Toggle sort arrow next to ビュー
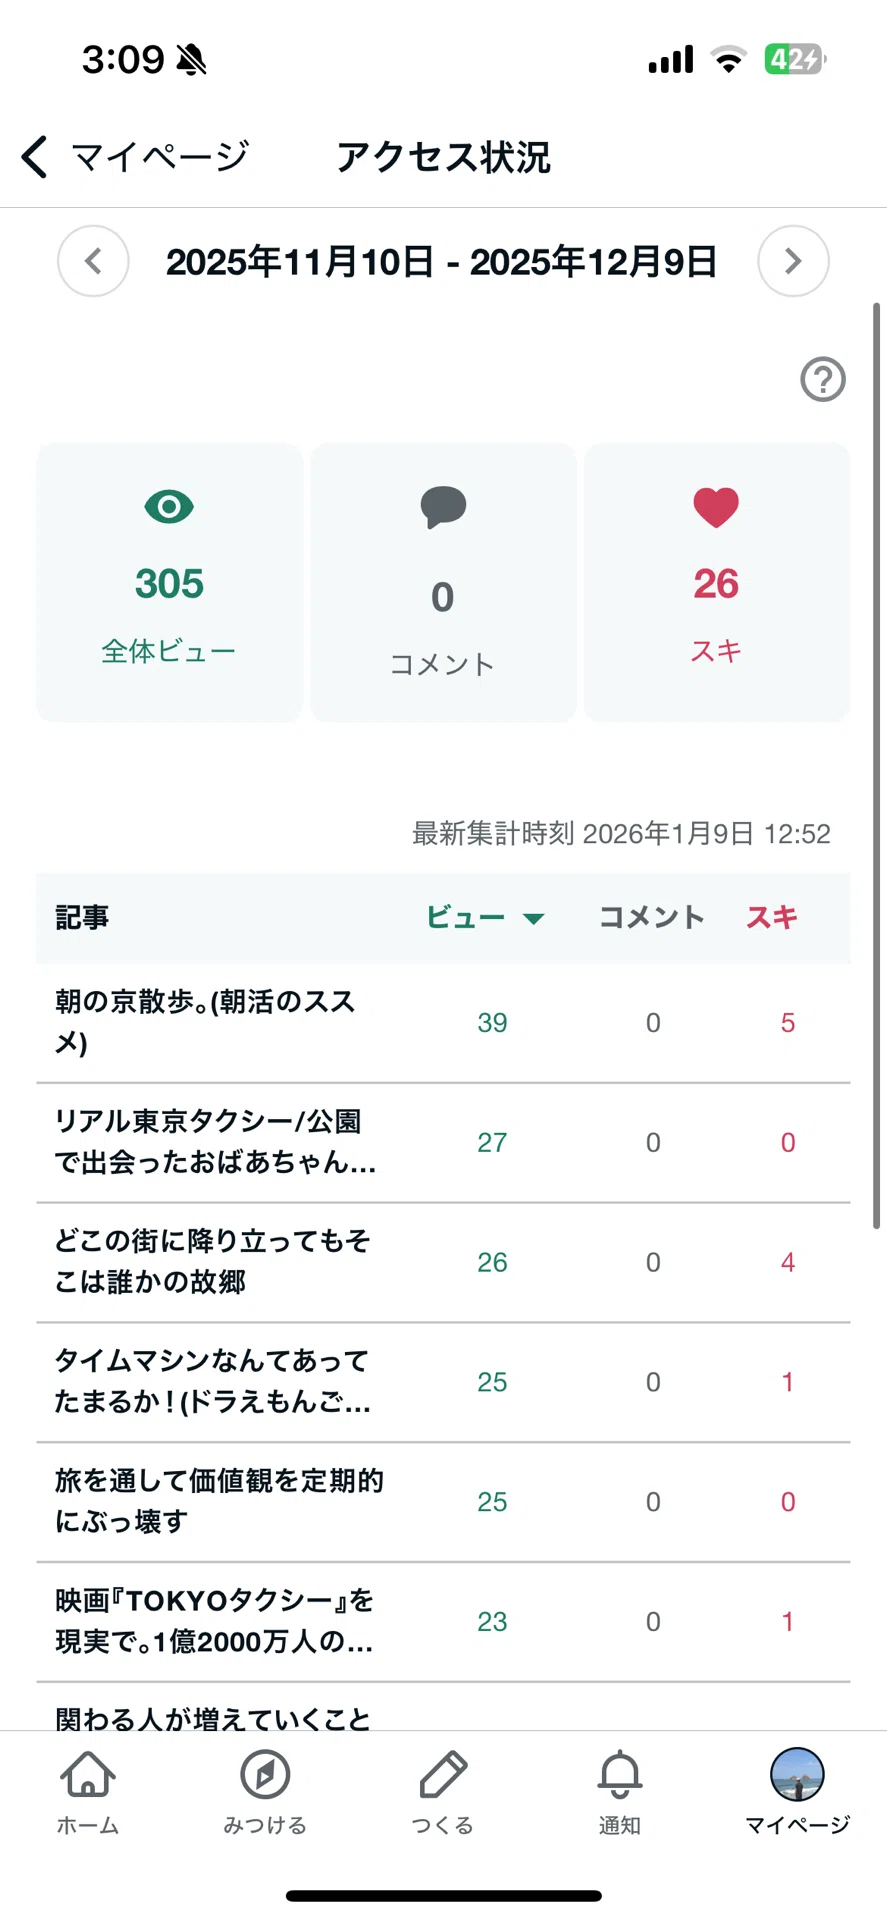The width and height of the screenshot is (887, 1920). pyautogui.click(x=534, y=918)
